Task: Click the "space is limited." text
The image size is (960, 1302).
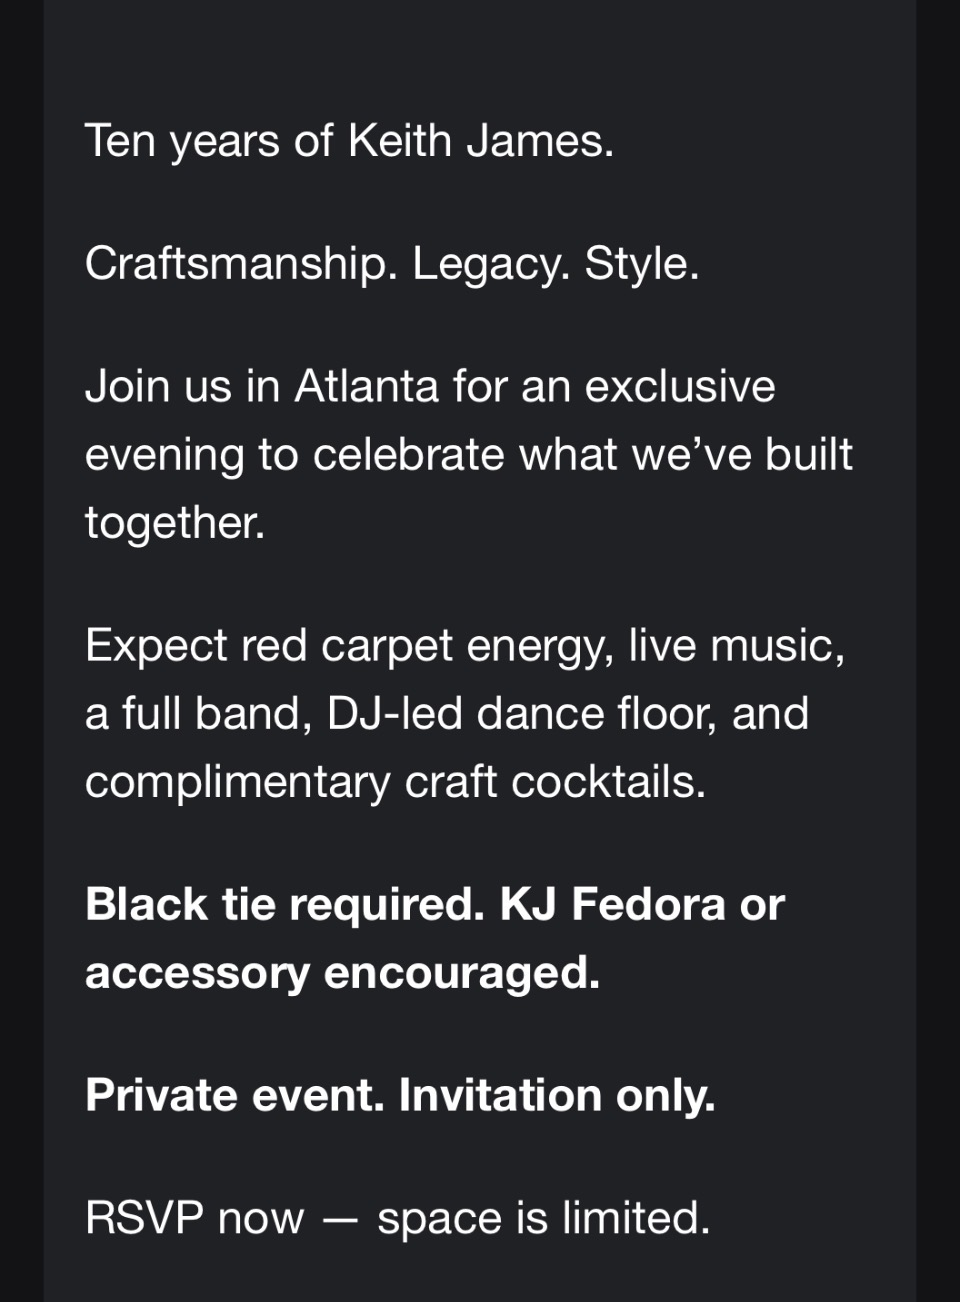Action: tap(543, 1219)
